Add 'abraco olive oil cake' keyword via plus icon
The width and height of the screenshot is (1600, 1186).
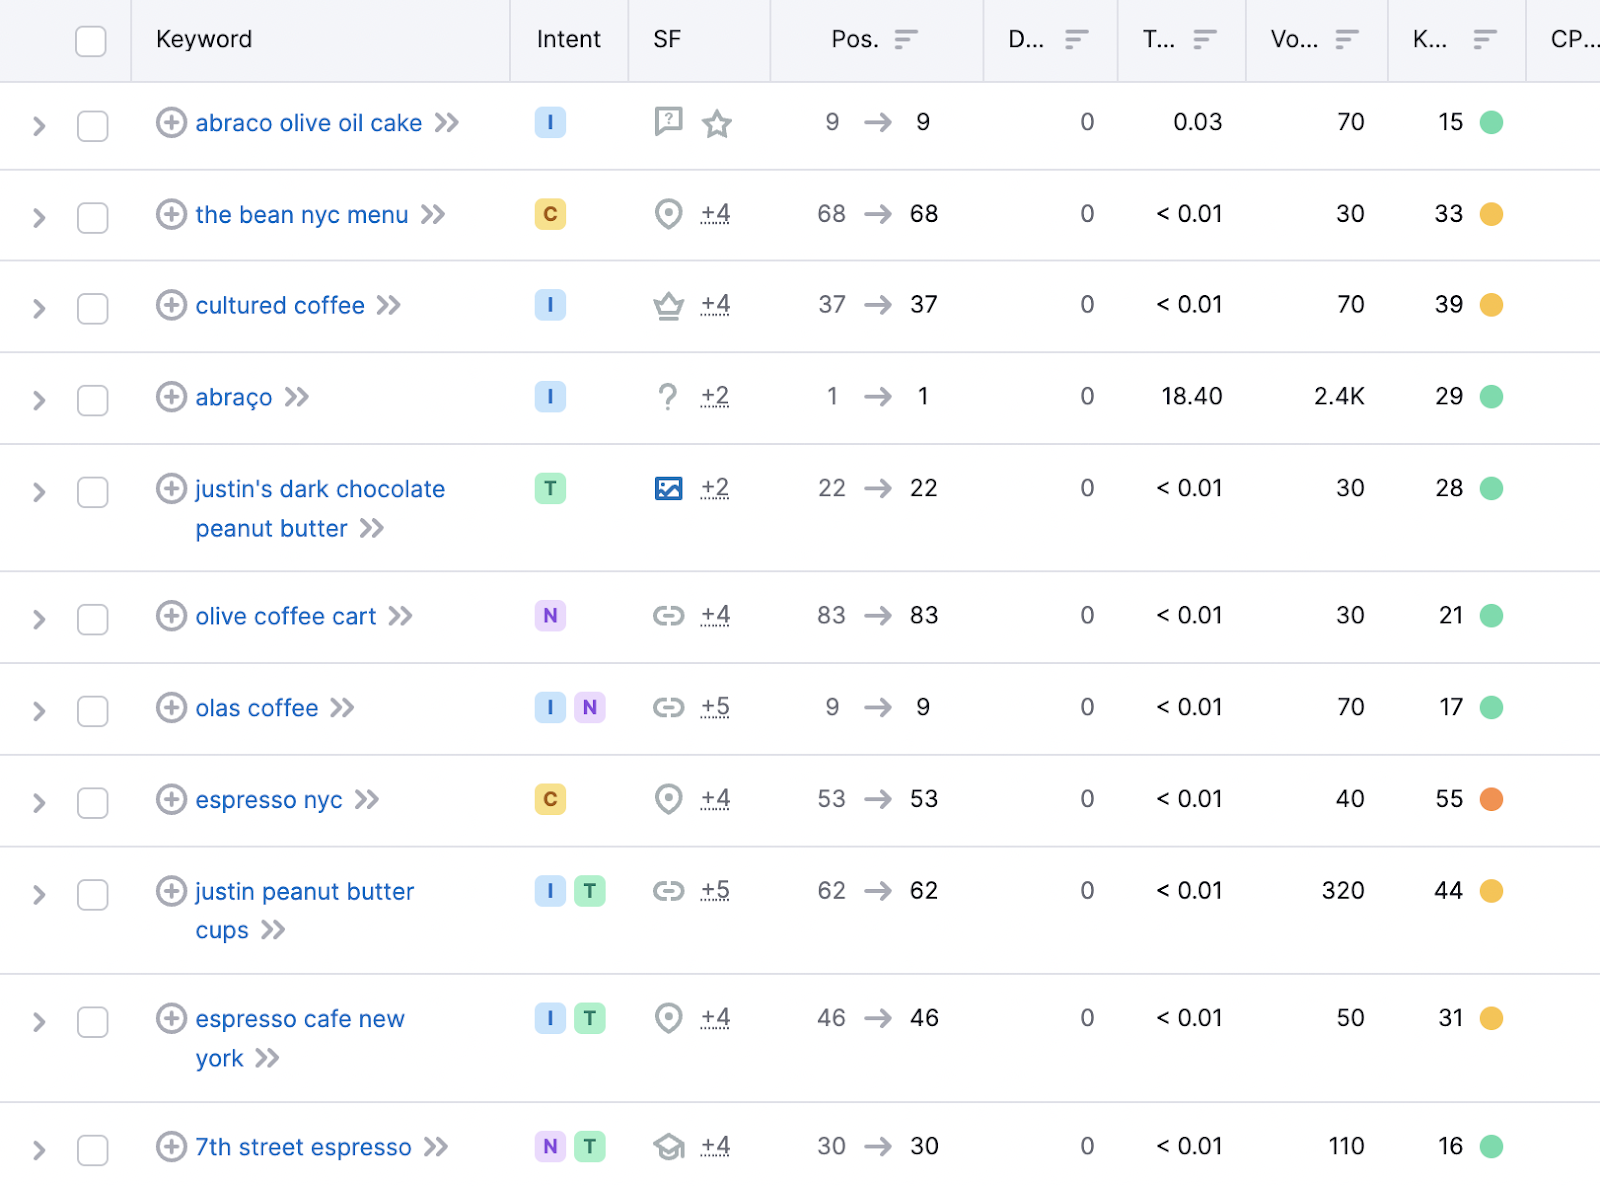point(171,123)
